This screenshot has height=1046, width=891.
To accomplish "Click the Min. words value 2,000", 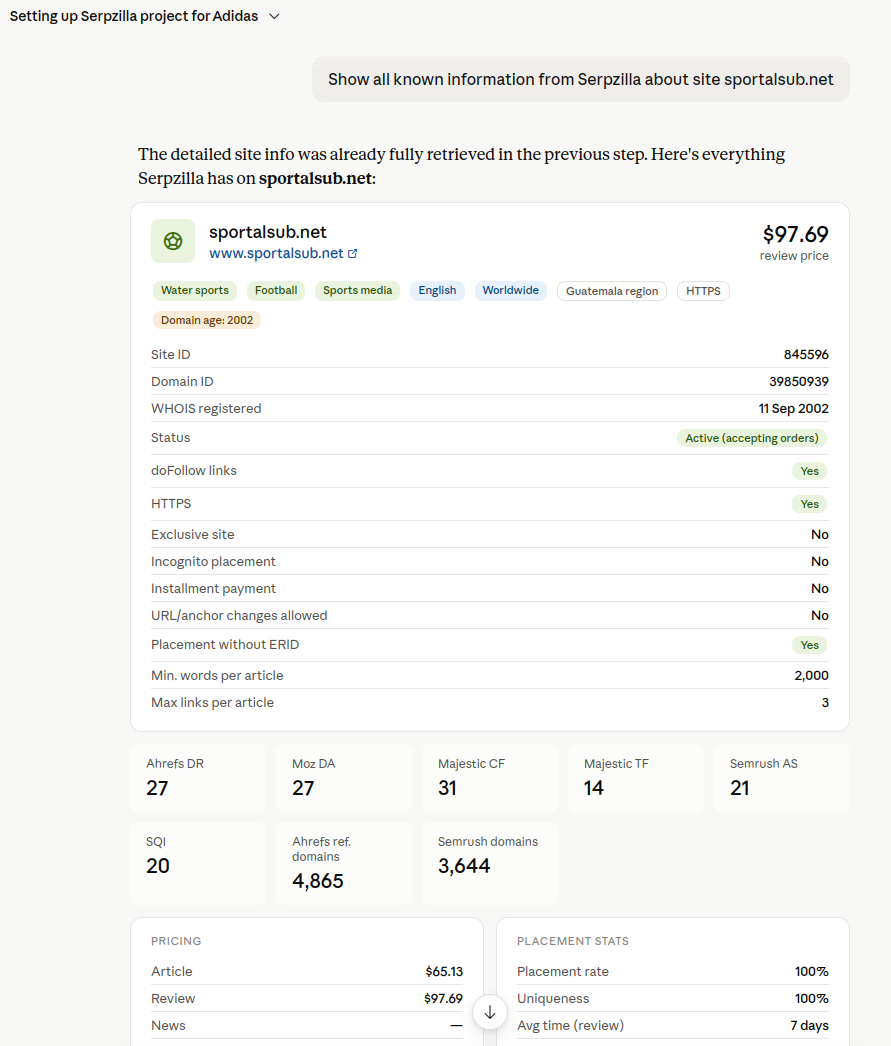I will [x=812, y=675].
